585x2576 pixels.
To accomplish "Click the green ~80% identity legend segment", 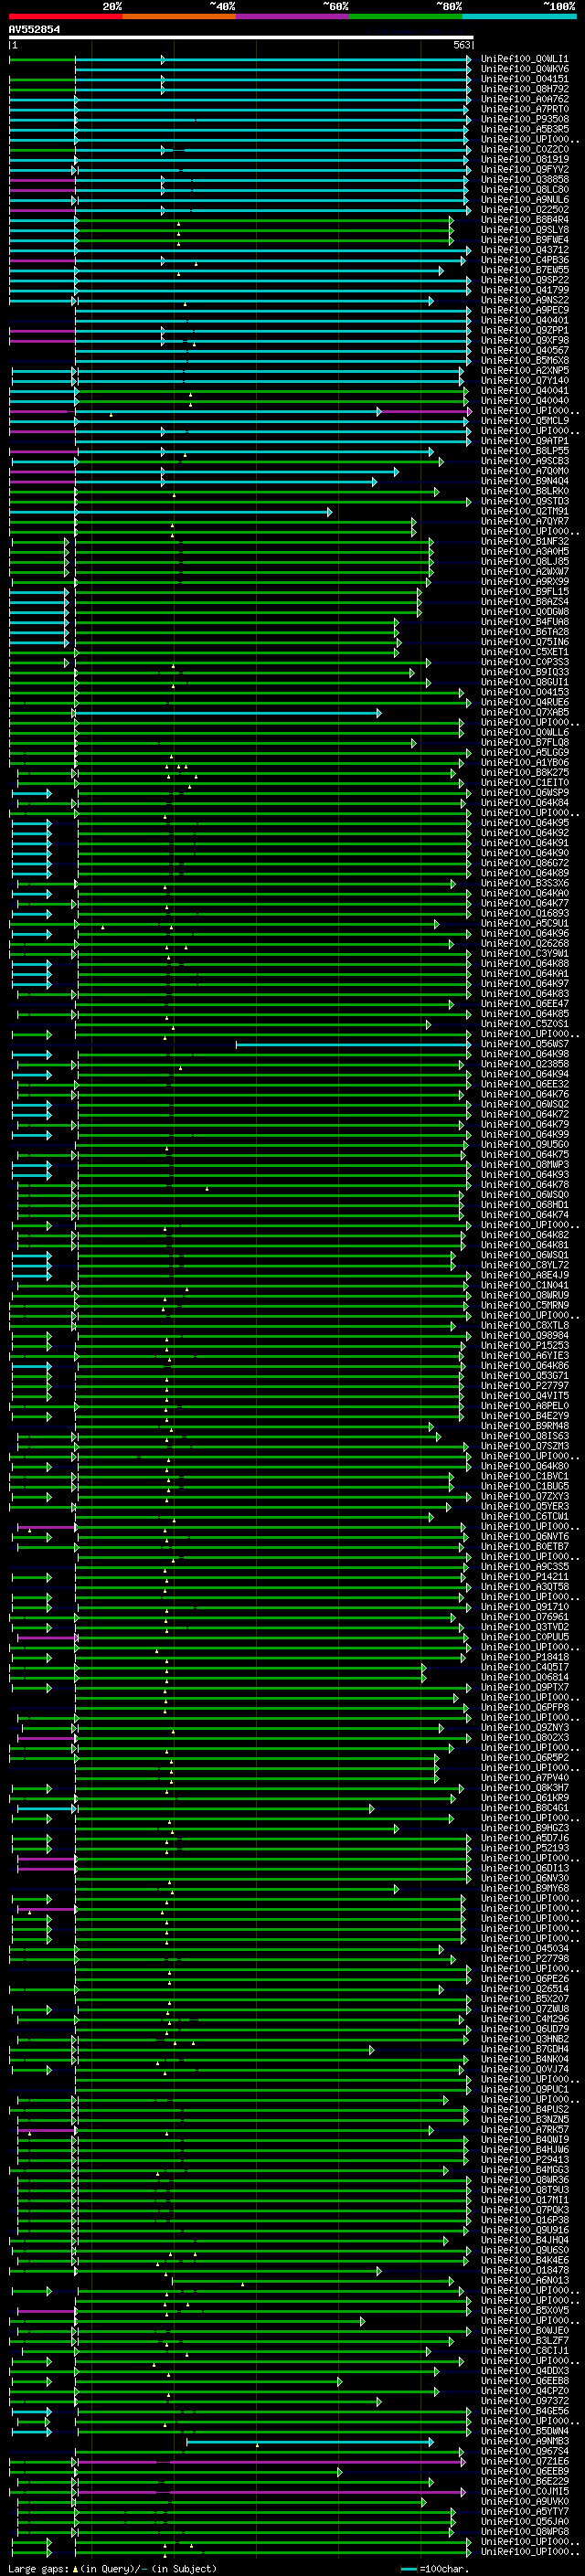I will (x=406, y=16).
